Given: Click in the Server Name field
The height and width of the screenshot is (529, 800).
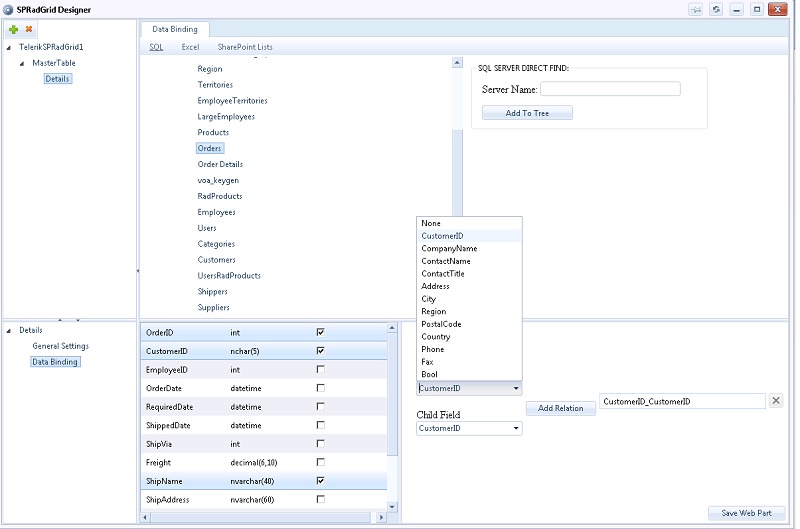Looking at the screenshot, I should tap(610, 89).
